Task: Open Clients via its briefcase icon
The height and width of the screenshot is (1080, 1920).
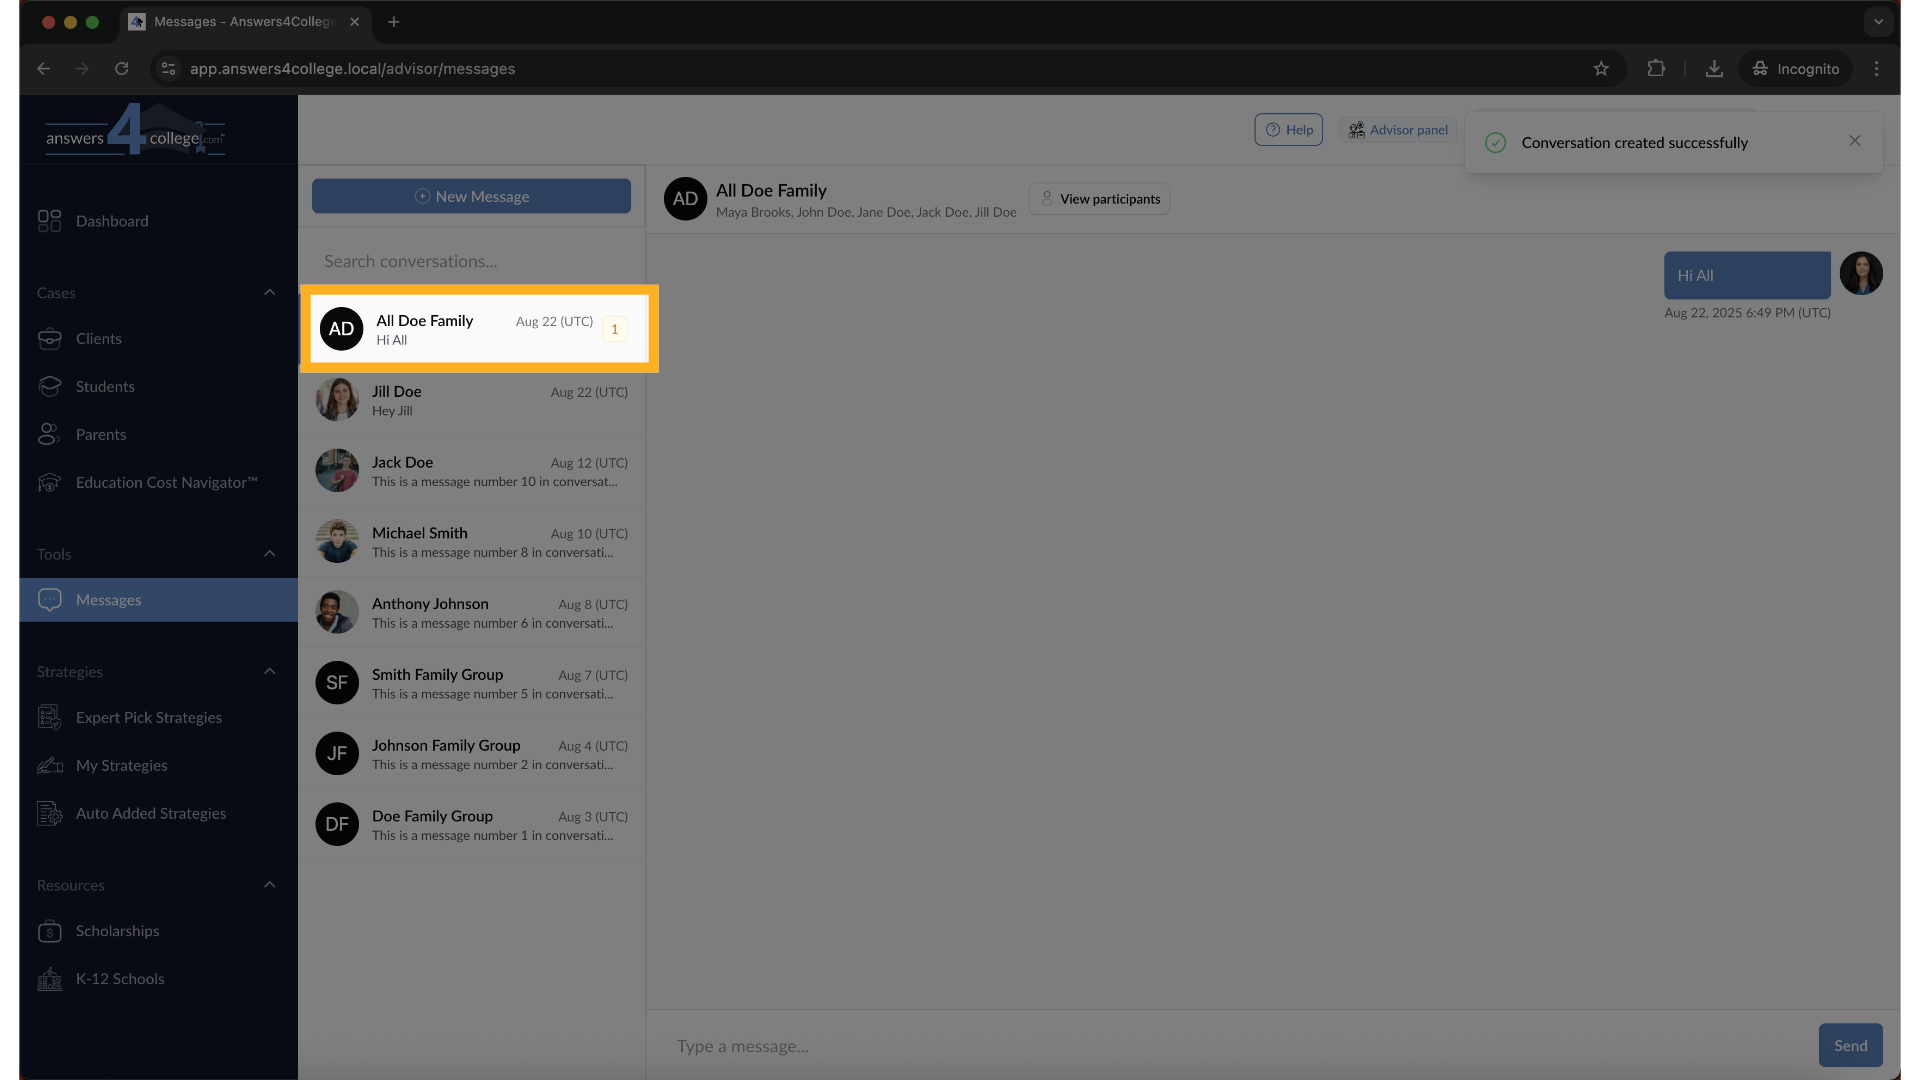Action: click(x=49, y=339)
